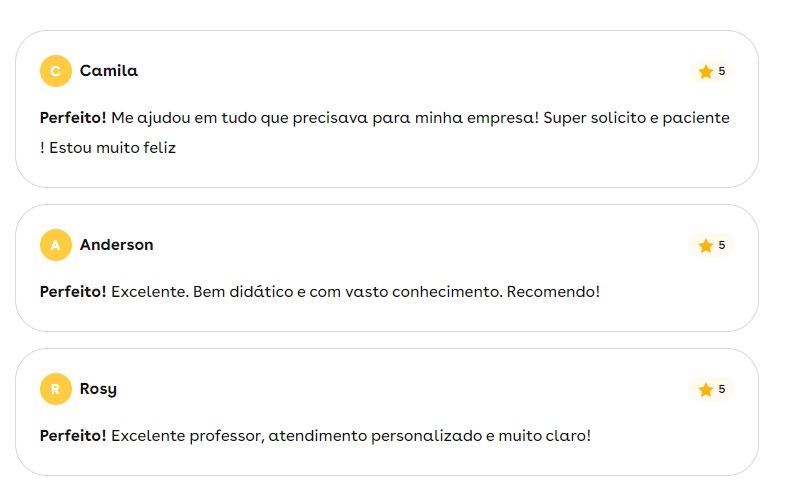Click the star icon on Camila's review
The height and width of the screenshot is (500, 800).
click(706, 71)
